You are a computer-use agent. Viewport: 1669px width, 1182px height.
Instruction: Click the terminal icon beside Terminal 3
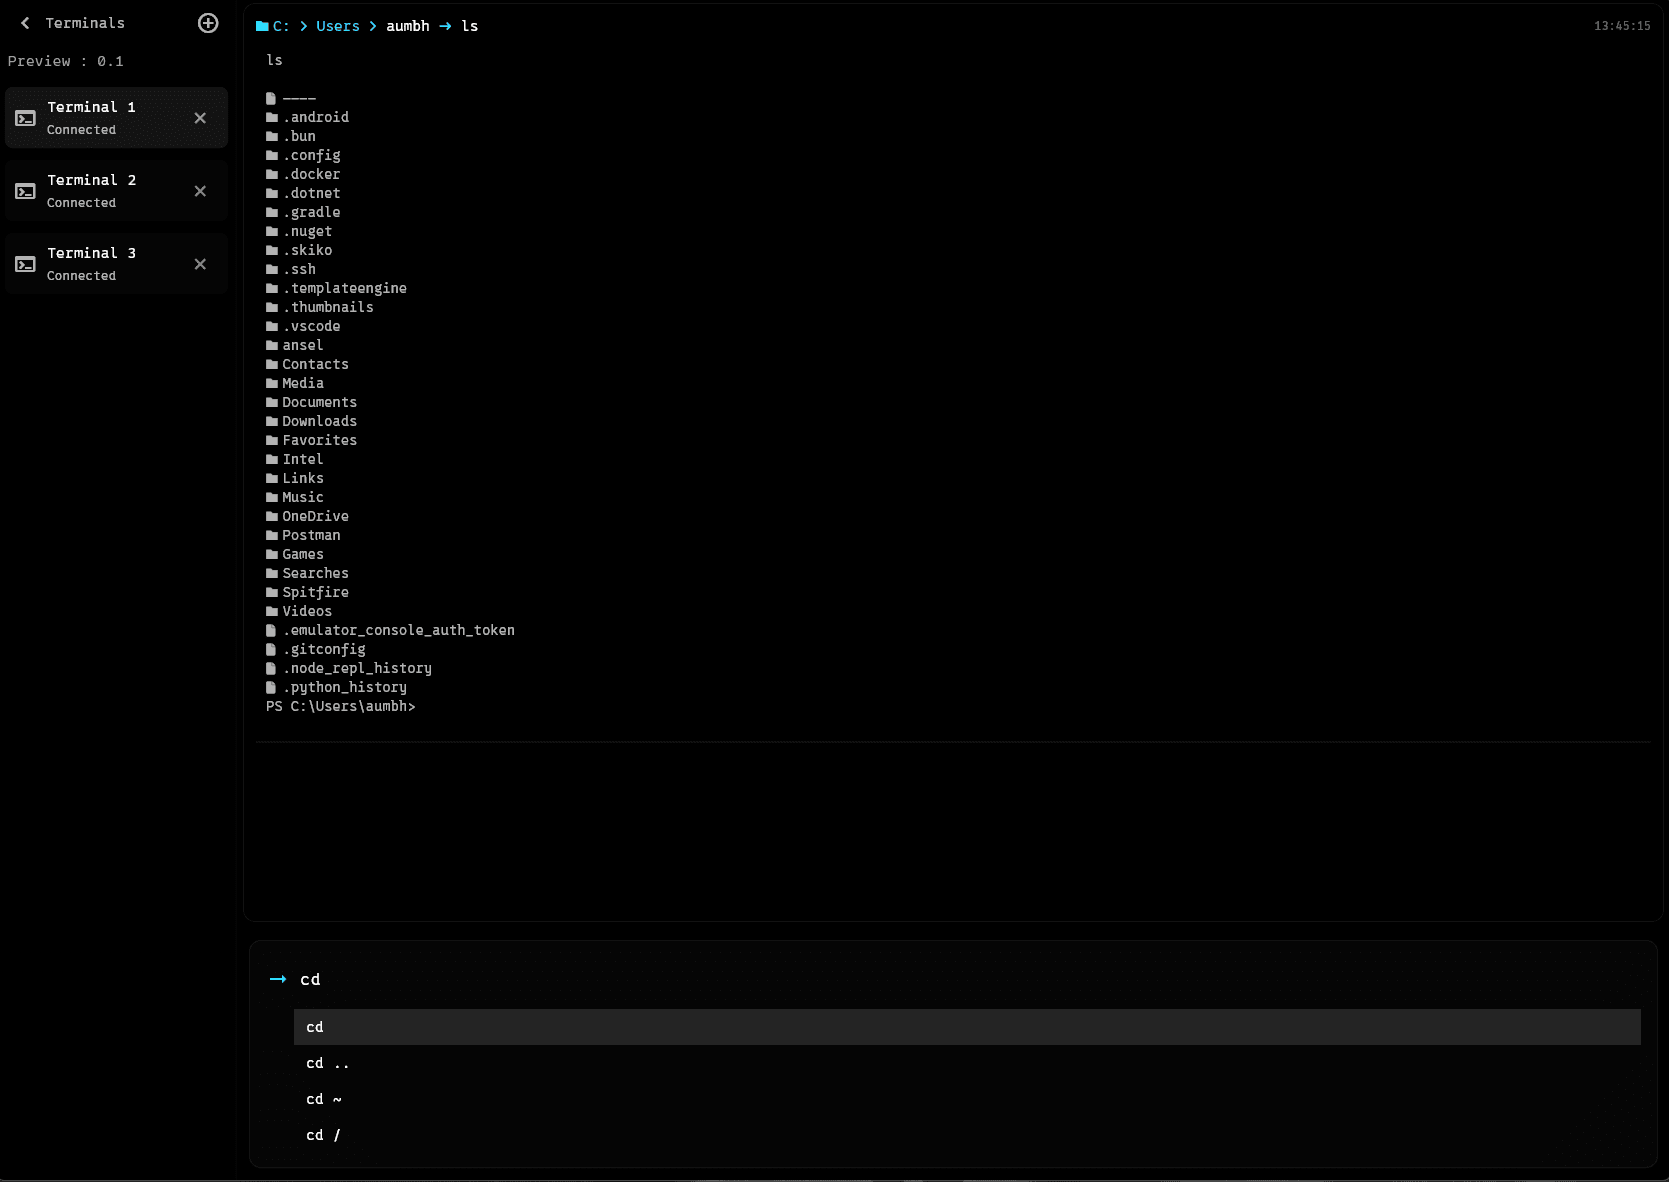(x=25, y=263)
